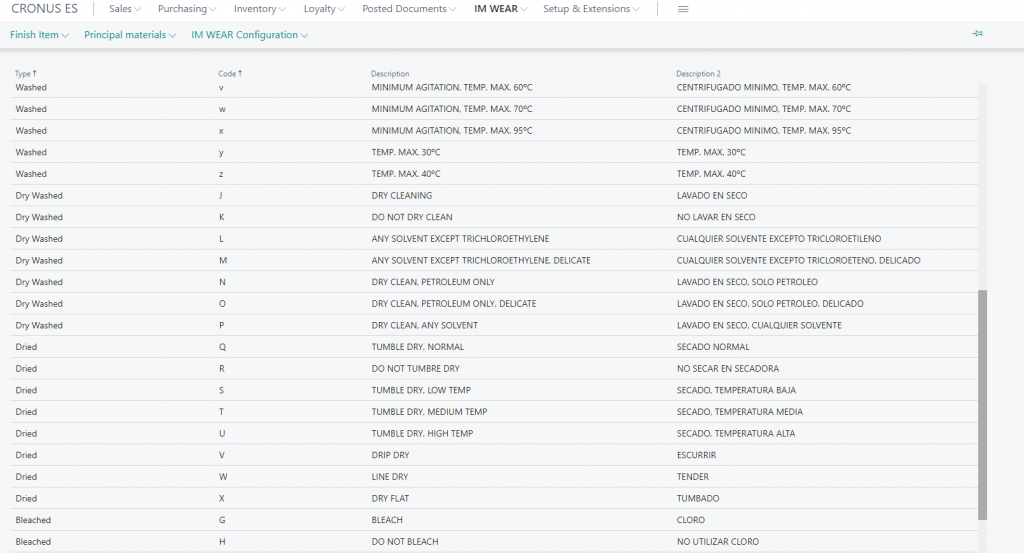Viewport: 1024px width, 553px height.
Task: Open the Inventory dropdown menu
Action: (260, 9)
